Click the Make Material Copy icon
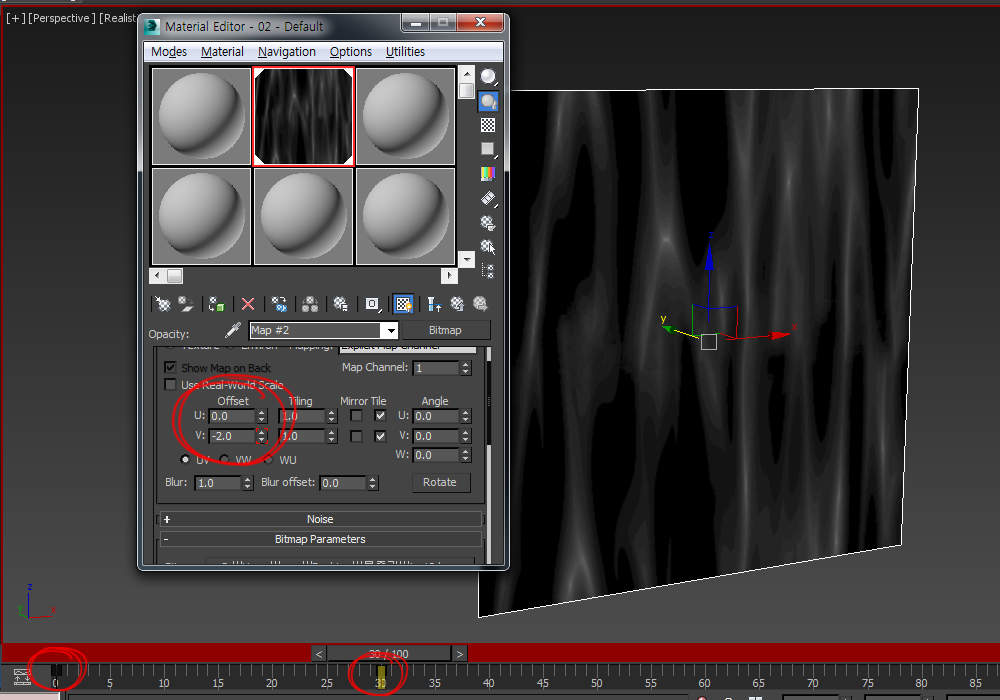The image size is (1000, 700). point(279,304)
